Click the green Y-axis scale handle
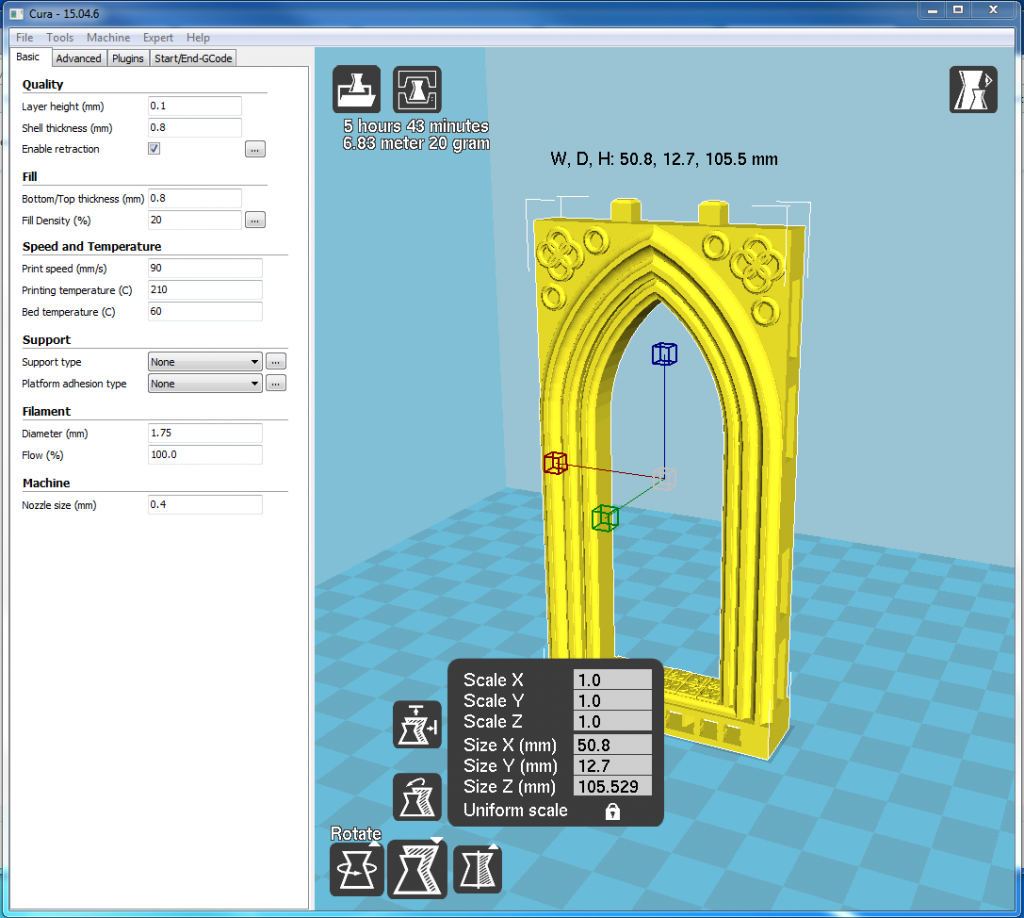The width and height of the screenshot is (1024, 918). tap(605, 518)
